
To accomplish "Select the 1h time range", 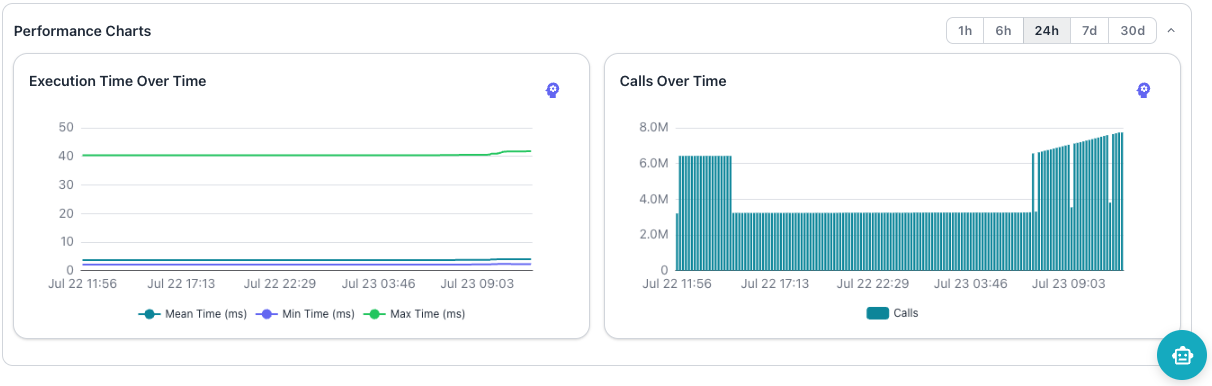I will click(x=965, y=31).
